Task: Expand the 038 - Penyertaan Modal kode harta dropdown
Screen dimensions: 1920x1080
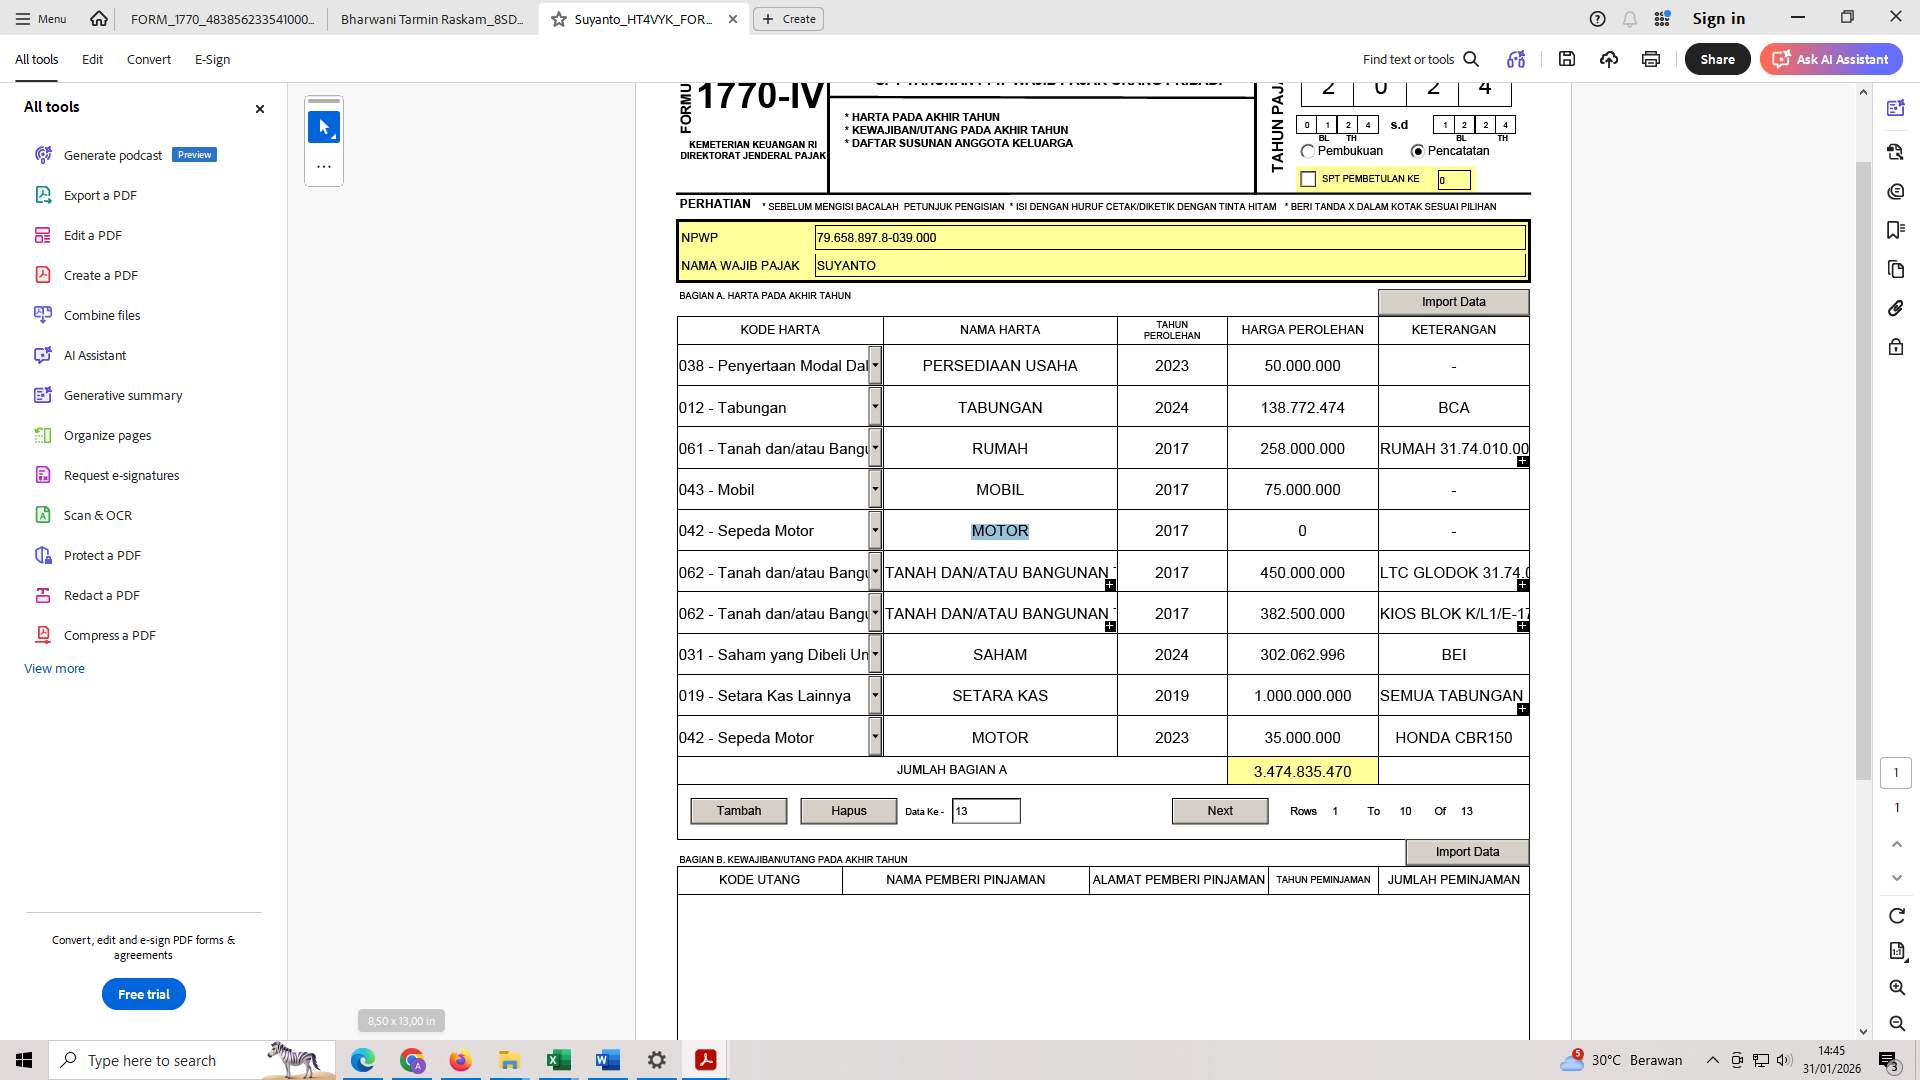Action: click(x=876, y=365)
